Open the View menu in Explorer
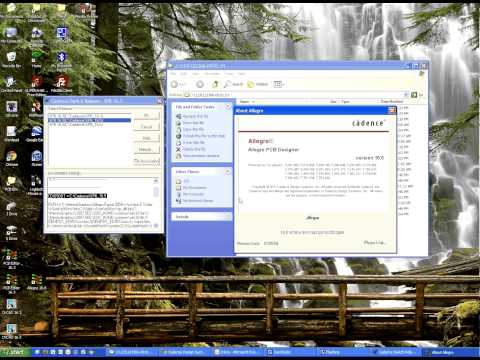 (196, 74)
